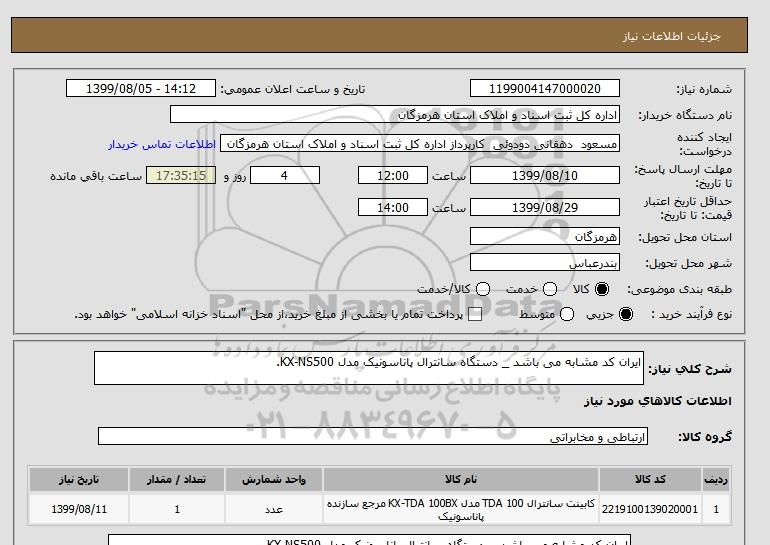Click the request creator field مسعود دهقانی
This screenshot has height=545, width=770.
(420, 144)
